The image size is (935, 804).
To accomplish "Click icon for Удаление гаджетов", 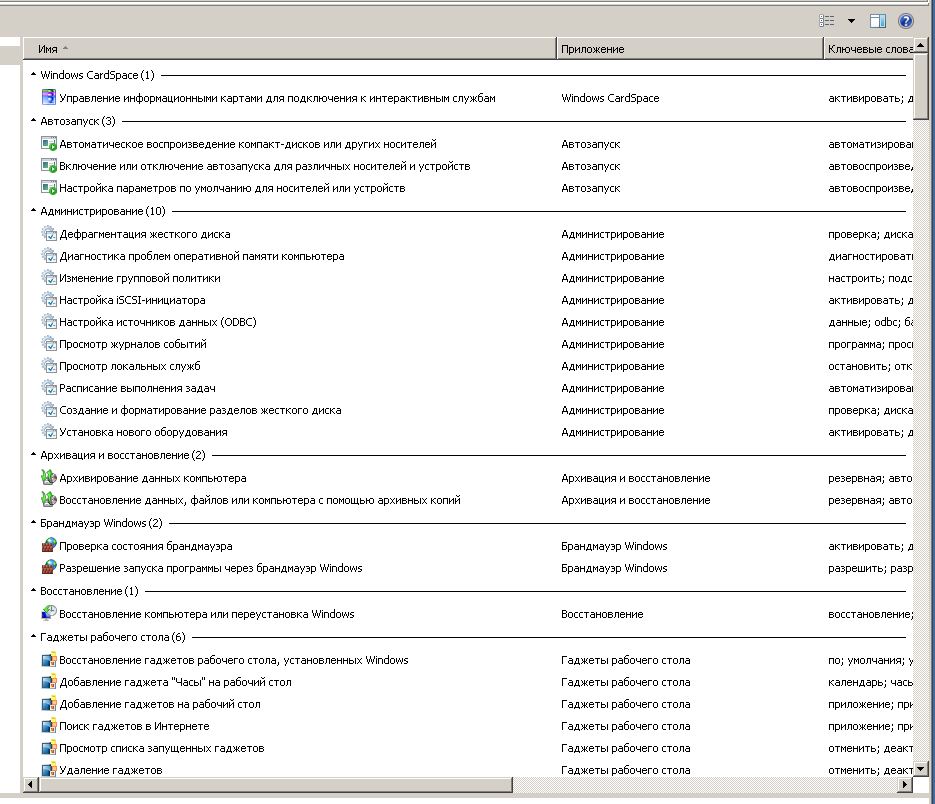I will [x=49, y=770].
